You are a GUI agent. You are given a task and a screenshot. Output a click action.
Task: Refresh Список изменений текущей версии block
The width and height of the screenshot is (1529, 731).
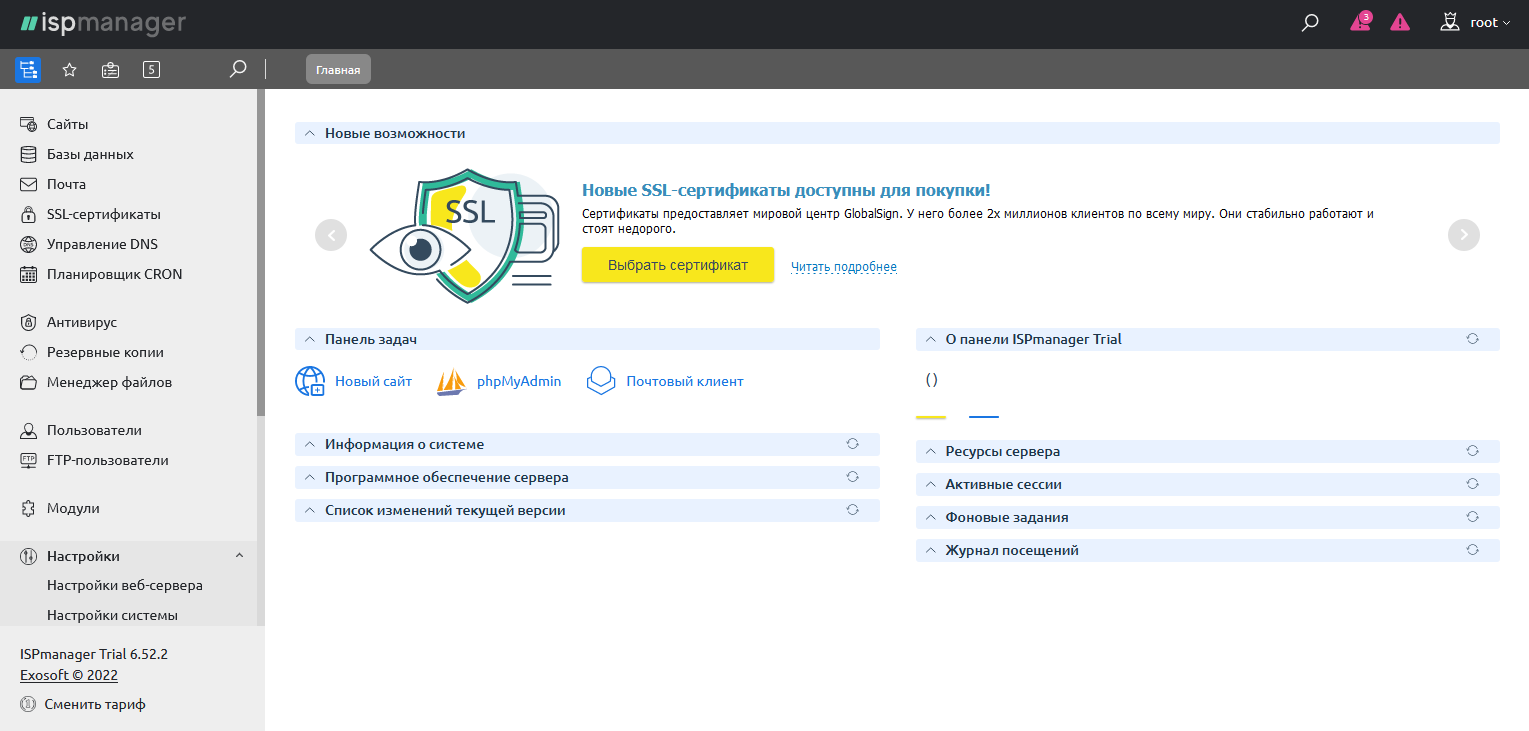[x=853, y=510]
